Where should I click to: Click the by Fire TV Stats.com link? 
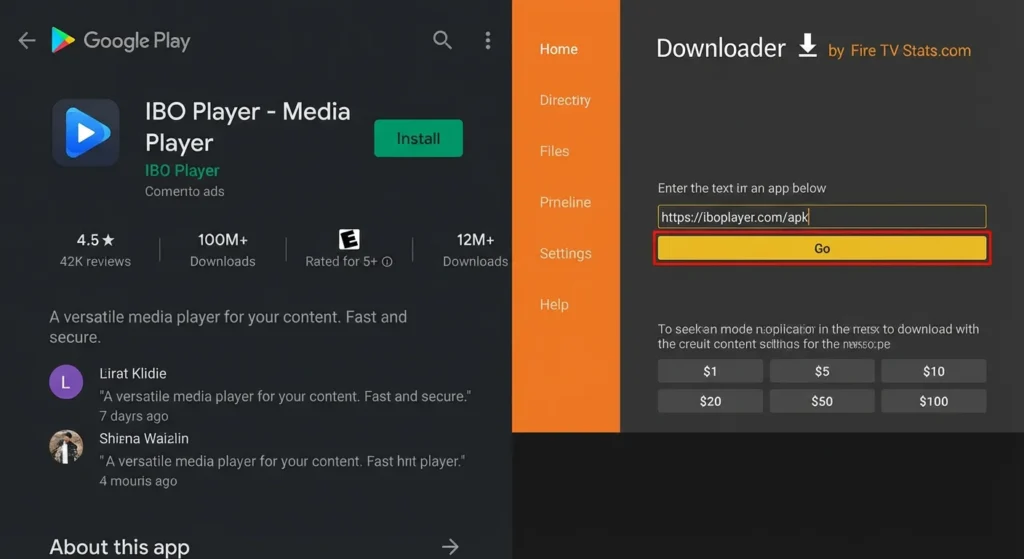pos(899,51)
